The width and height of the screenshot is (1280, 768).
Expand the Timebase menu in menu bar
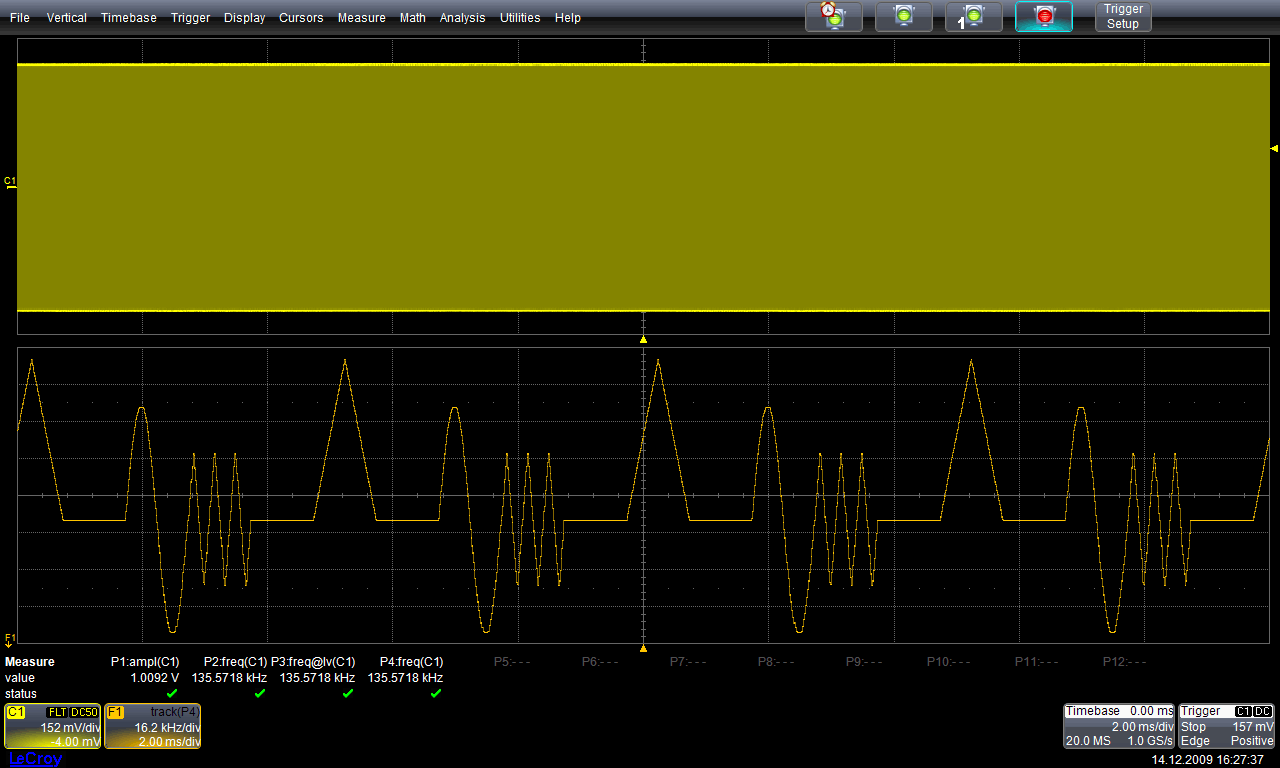[128, 18]
